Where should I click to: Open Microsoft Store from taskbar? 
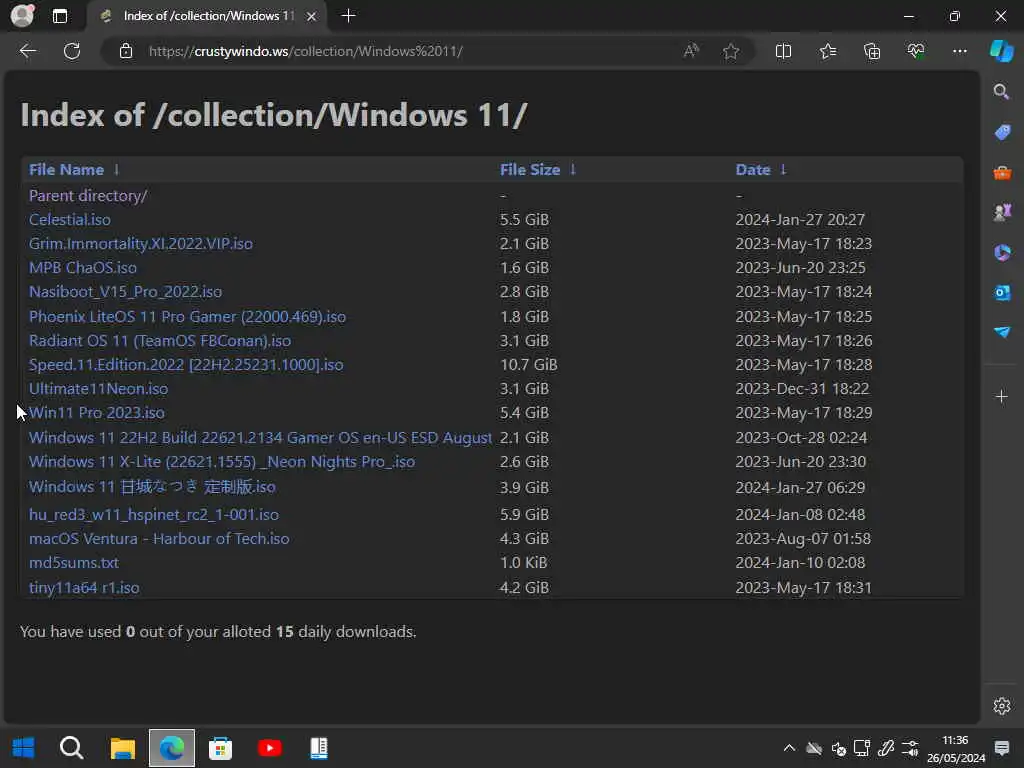(x=221, y=748)
